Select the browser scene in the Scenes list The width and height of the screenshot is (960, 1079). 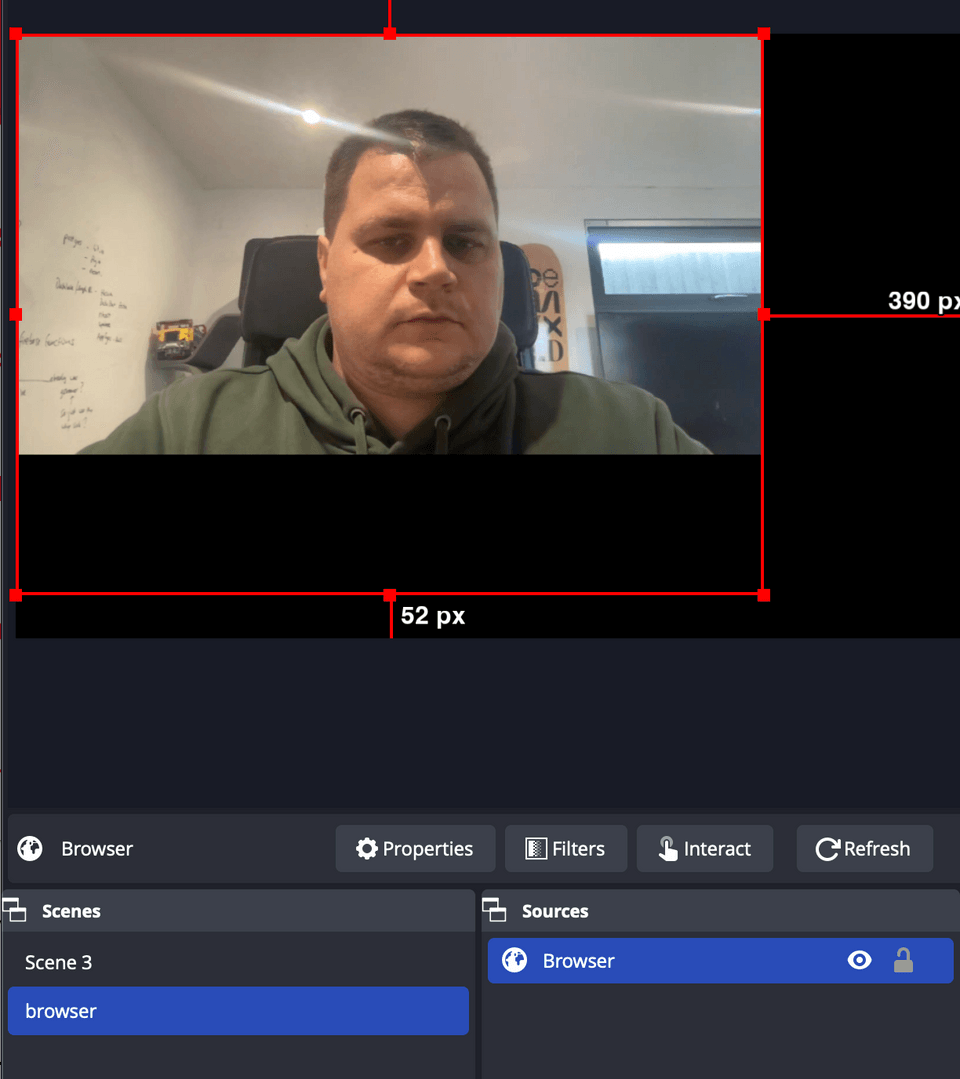tap(61, 1011)
